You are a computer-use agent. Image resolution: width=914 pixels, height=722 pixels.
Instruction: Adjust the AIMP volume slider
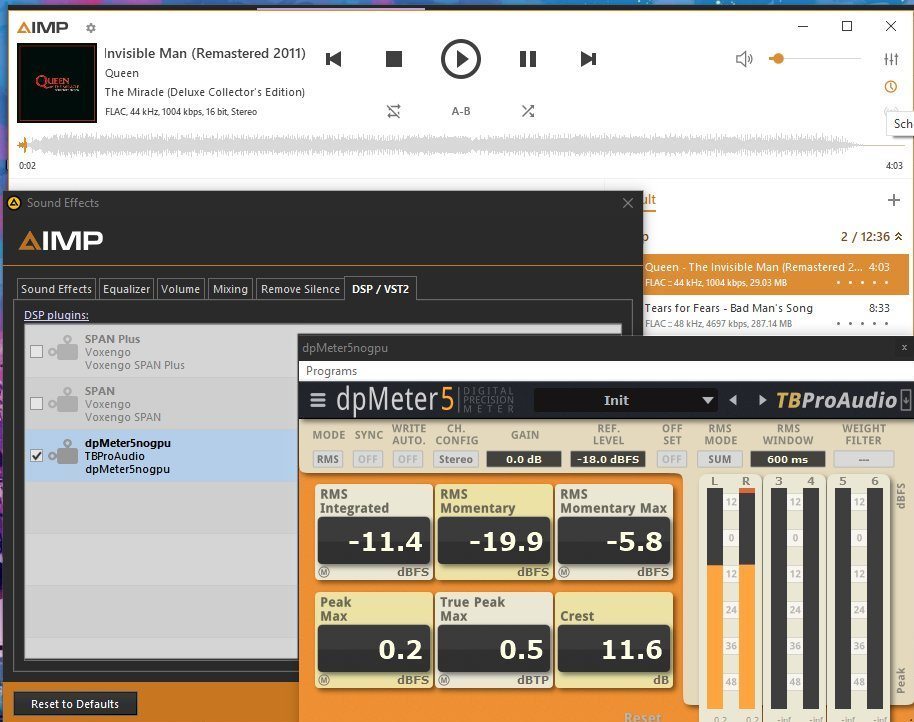pos(815,59)
